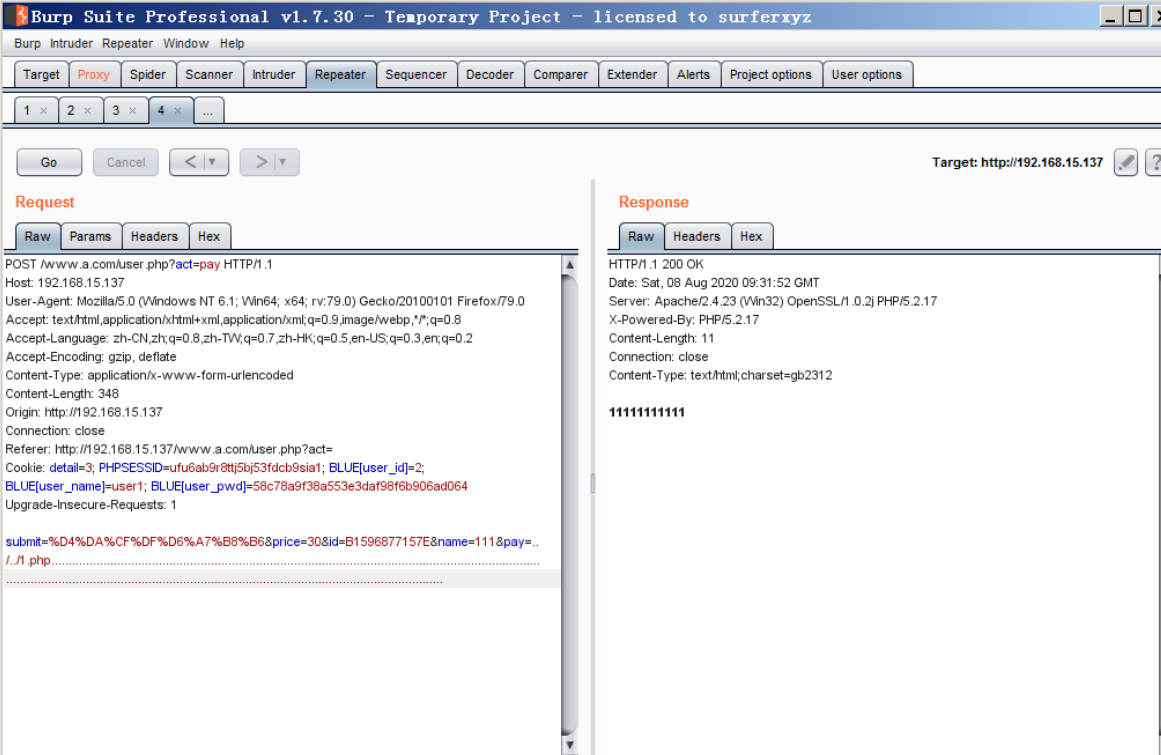The width and height of the screenshot is (1161, 755).
Task: Click the submit parameter body line
Action: 272,542
